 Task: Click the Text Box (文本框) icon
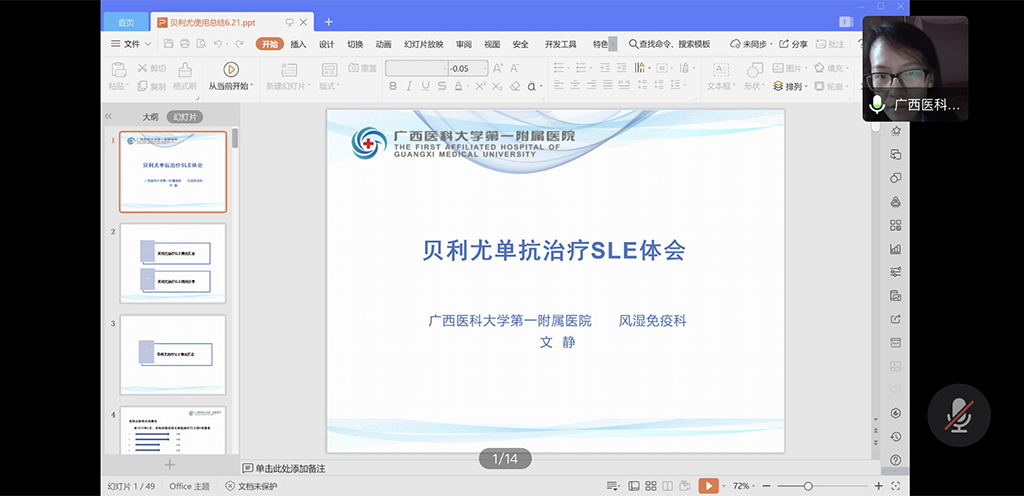[721, 69]
